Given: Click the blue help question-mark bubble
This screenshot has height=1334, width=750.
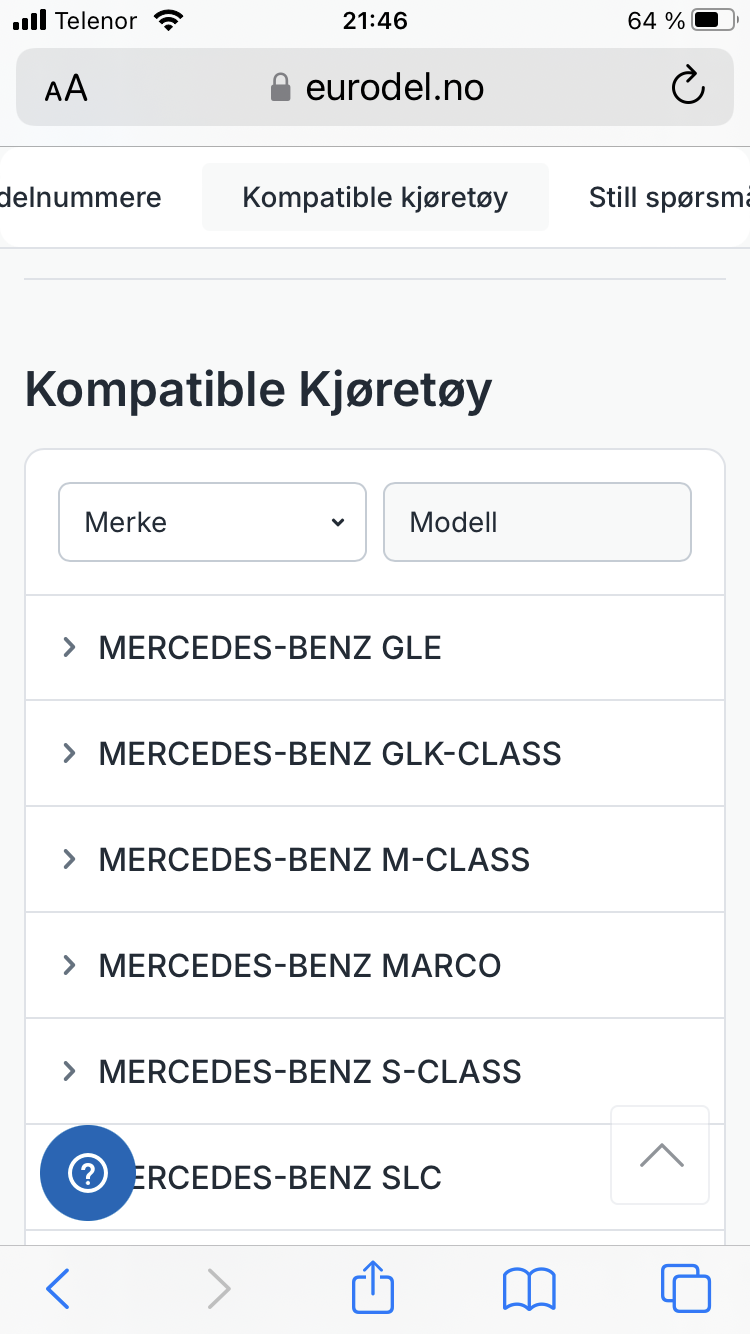Looking at the screenshot, I should (87, 1173).
